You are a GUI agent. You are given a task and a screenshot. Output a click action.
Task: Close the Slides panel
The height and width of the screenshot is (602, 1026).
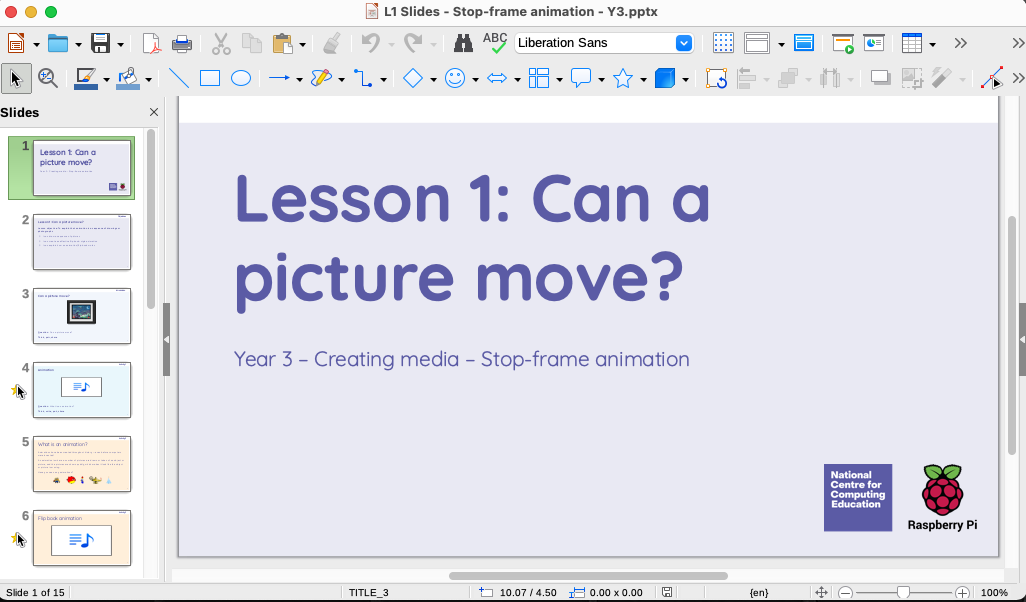pos(154,113)
